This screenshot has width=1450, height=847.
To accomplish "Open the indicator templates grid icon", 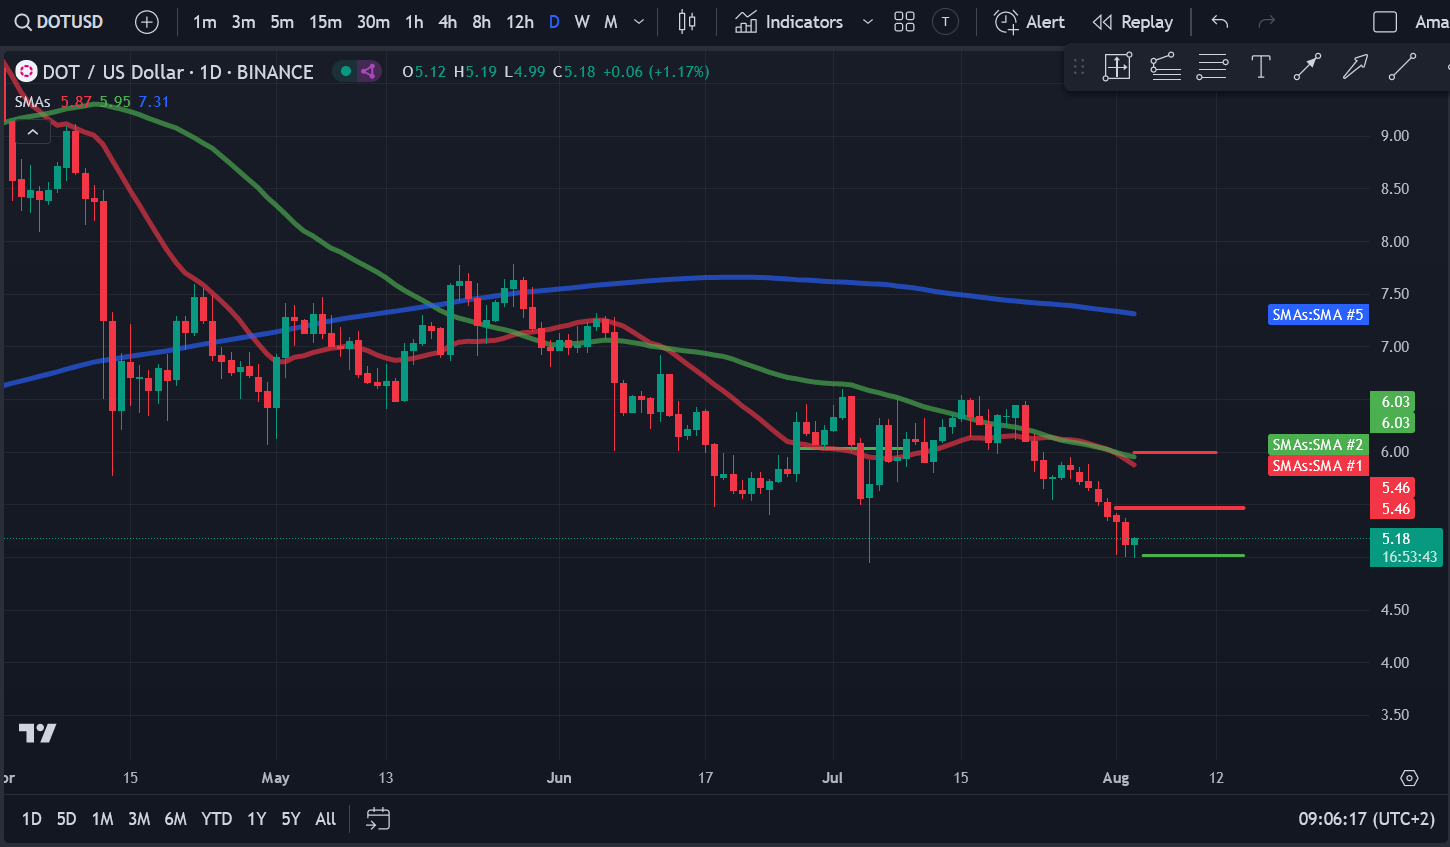I will pyautogui.click(x=905, y=22).
